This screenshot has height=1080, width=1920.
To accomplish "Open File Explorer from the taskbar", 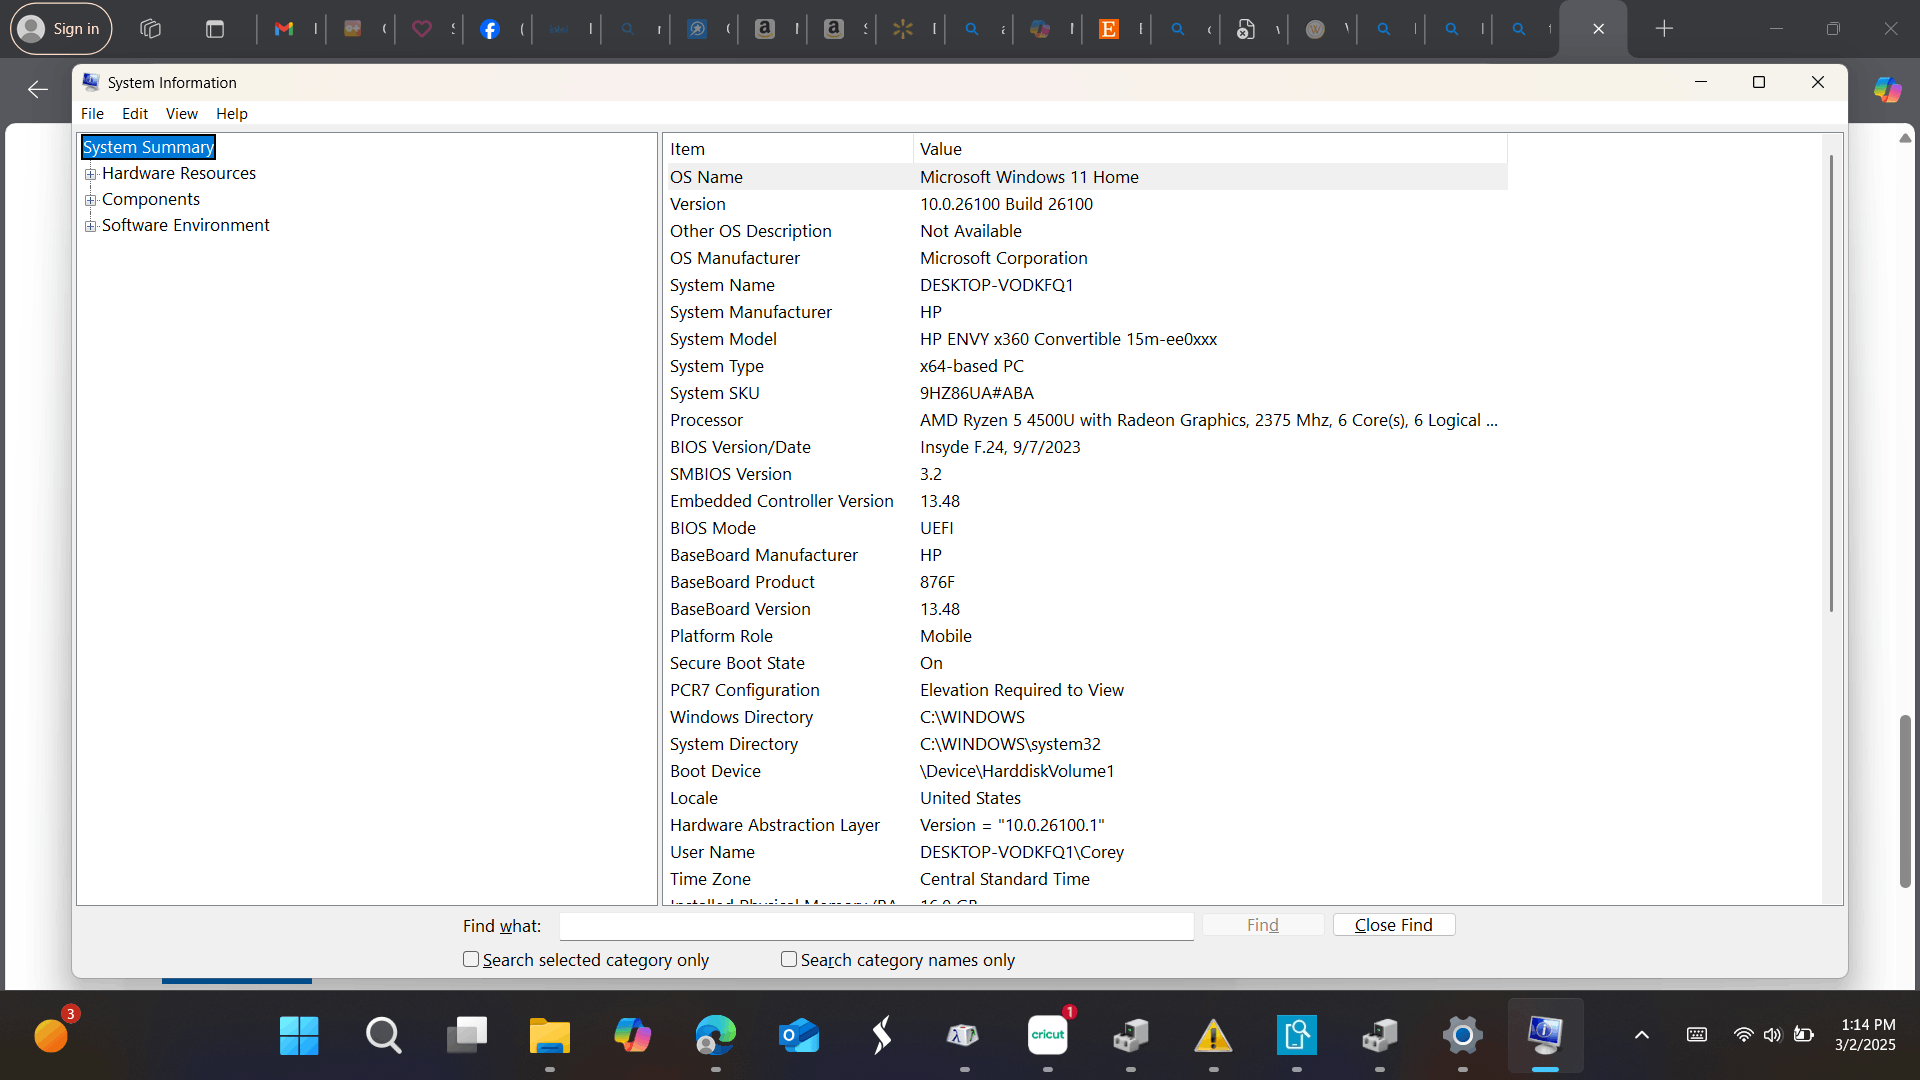I will tap(549, 1036).
